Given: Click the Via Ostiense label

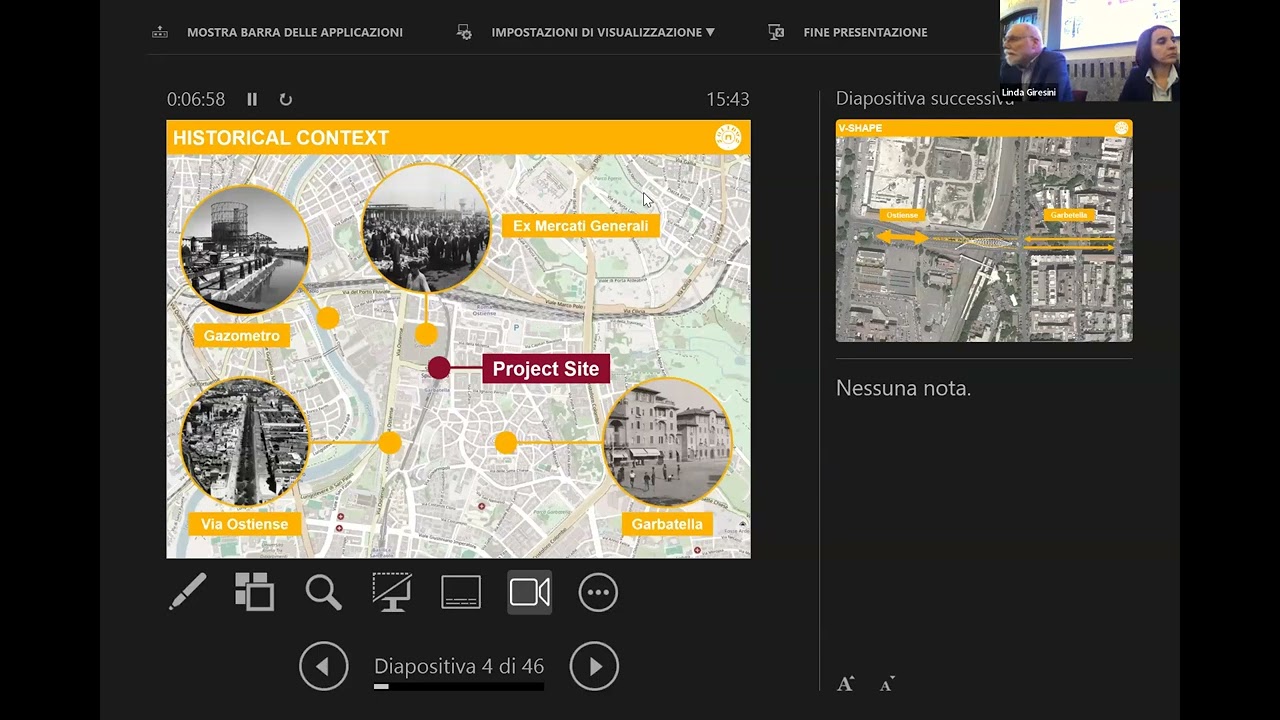Looking at the screenshot, I should point(244,524).
